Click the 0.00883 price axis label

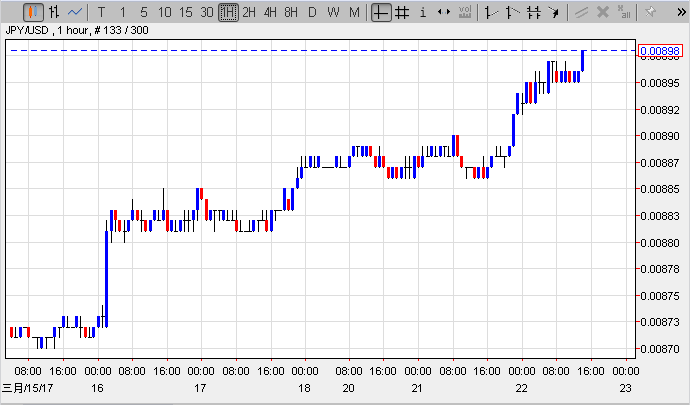pos(660,216)
